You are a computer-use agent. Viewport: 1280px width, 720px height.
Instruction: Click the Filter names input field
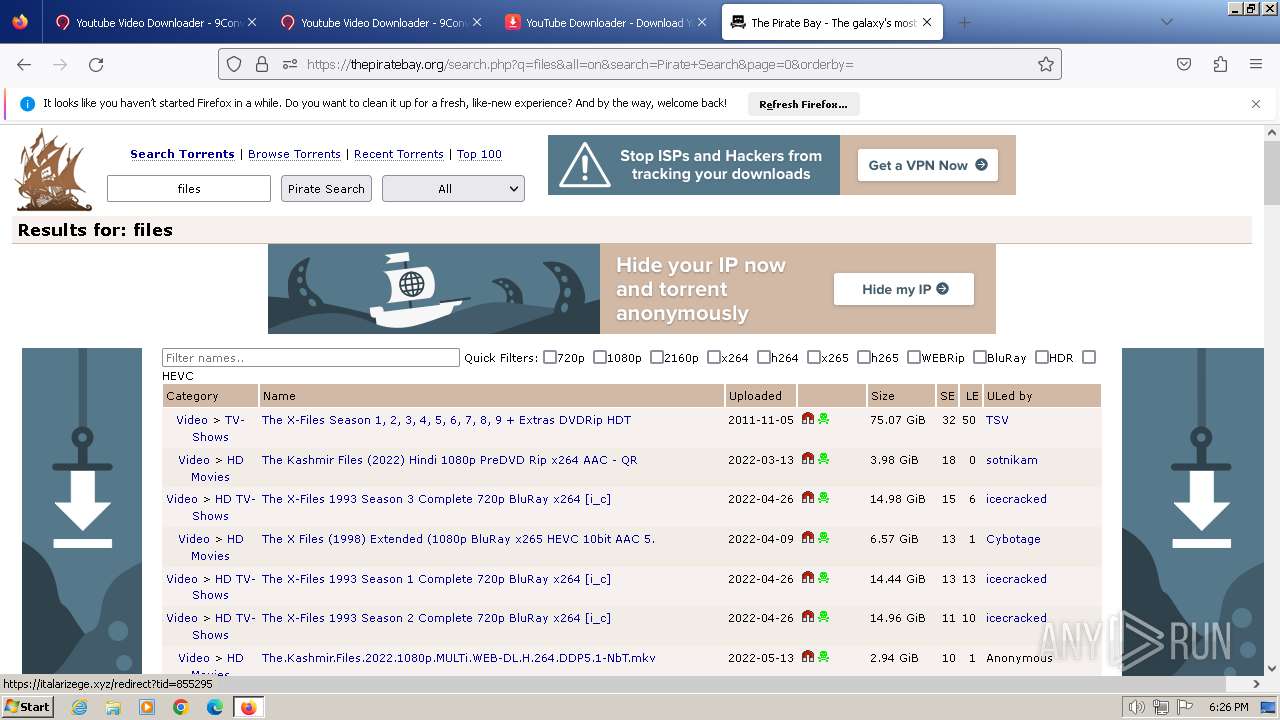click(311, 358)
